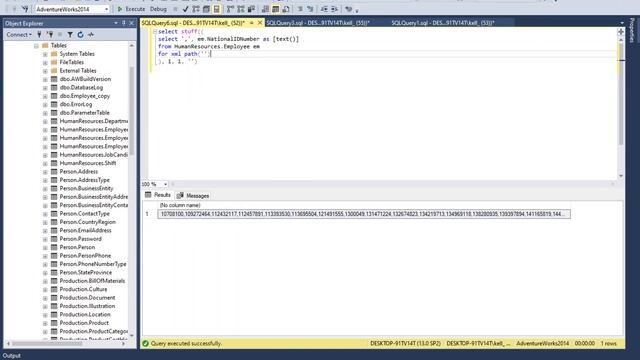640x360 pixels.
Task: Display the estimated execution plan
Action: click(196, 9)
